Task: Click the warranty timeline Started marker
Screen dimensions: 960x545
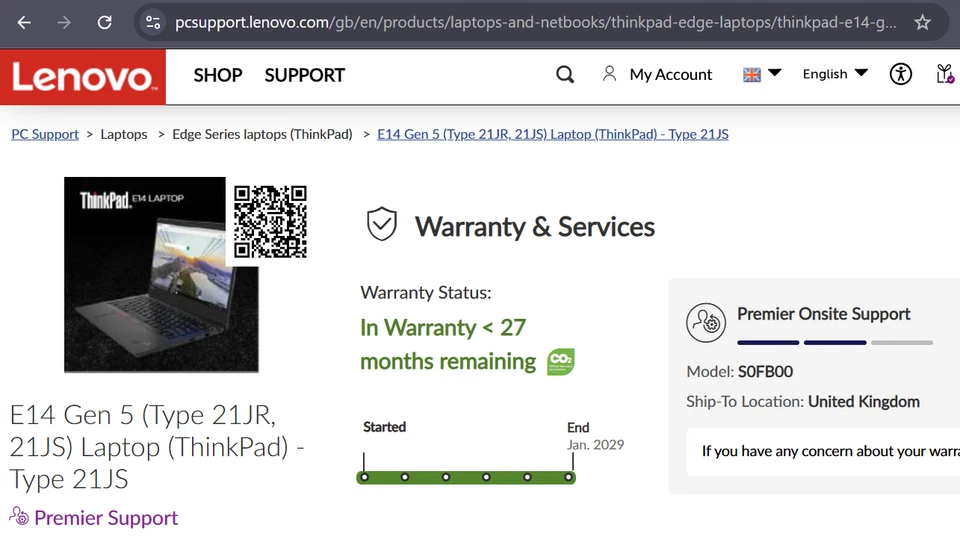Action: [x=364, y=477]
